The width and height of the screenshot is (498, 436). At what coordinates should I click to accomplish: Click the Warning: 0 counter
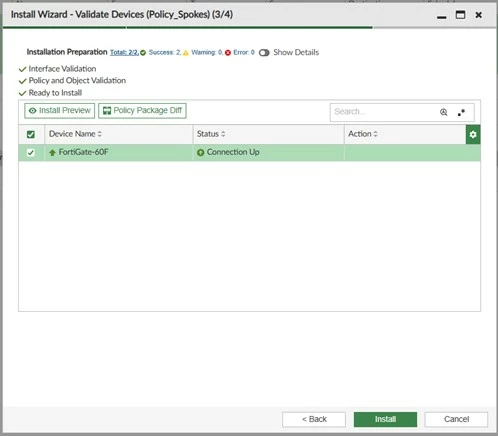click(207, 52)
